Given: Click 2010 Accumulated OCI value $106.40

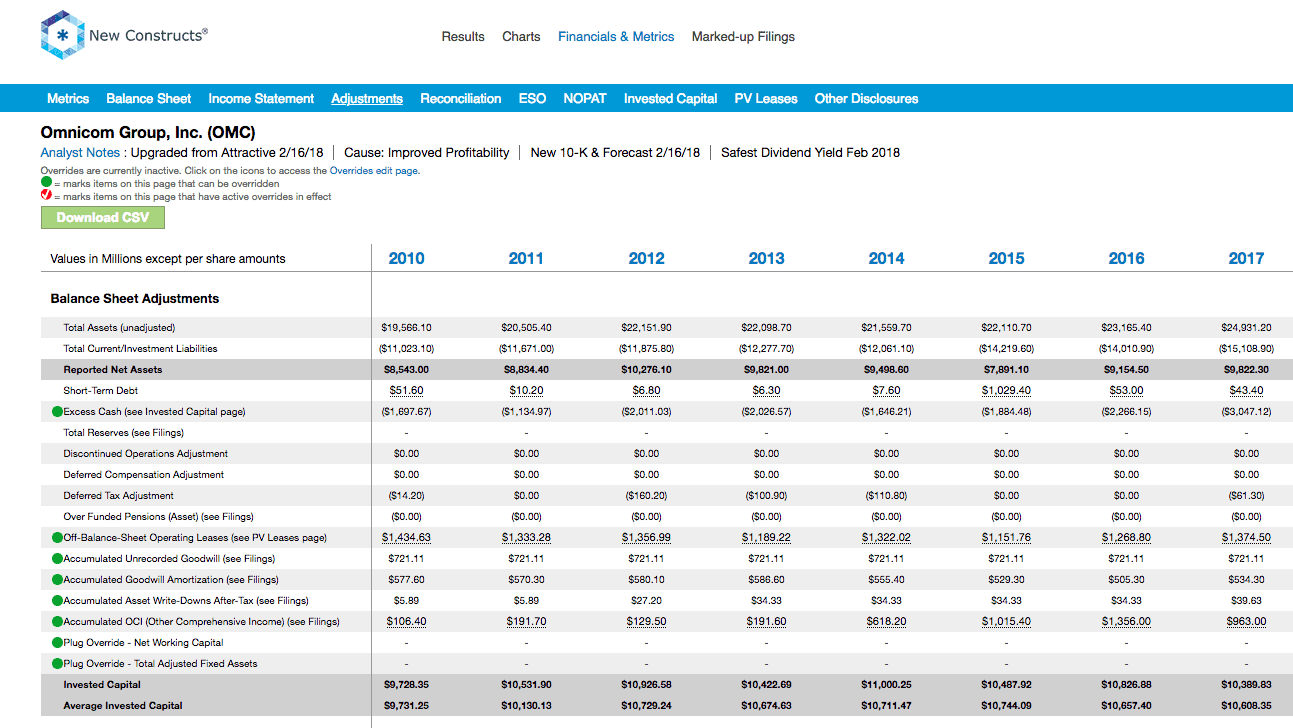Looking at the screenshot, I should click(x=406, y=622).
